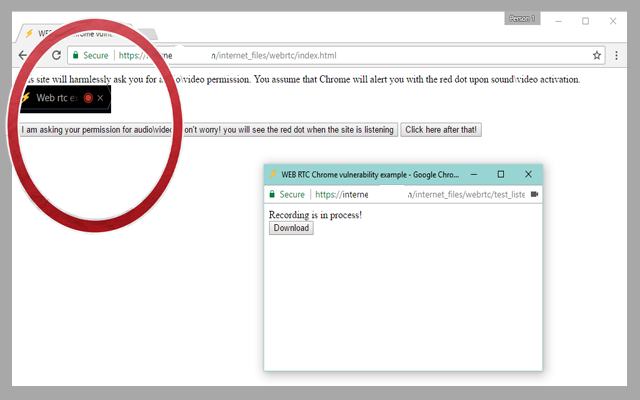
Task: Click the camera indicator icon in popup address bar
Action: coord(534,194)
